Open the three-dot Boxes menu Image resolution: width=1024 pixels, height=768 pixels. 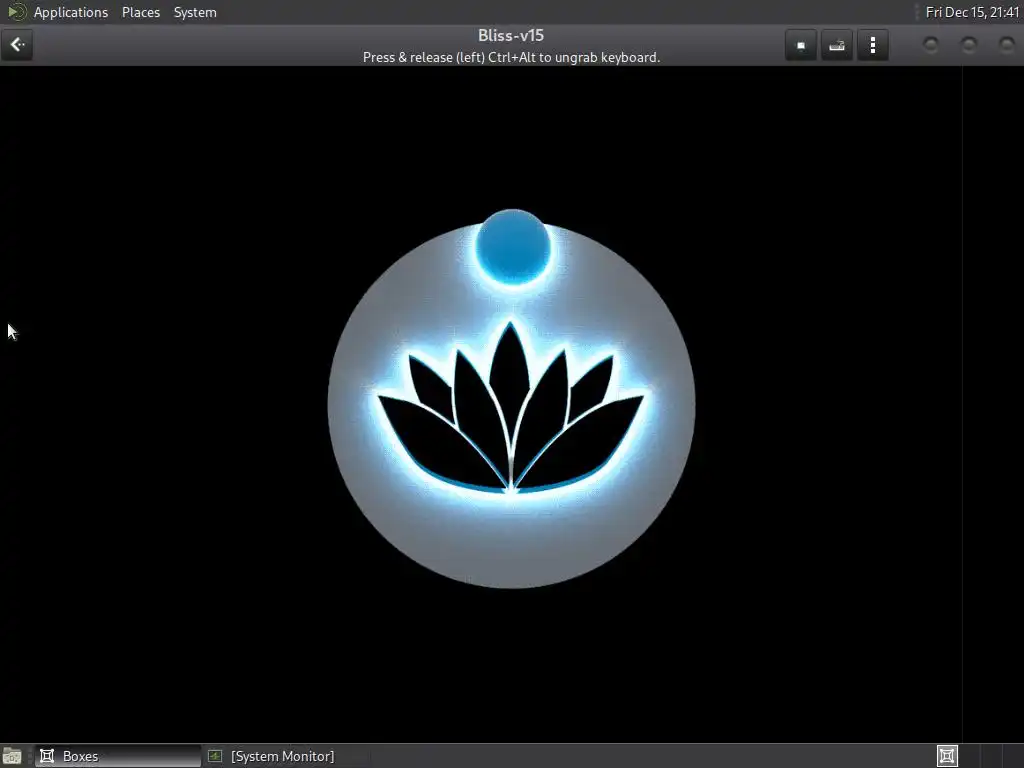pos(872,45)
